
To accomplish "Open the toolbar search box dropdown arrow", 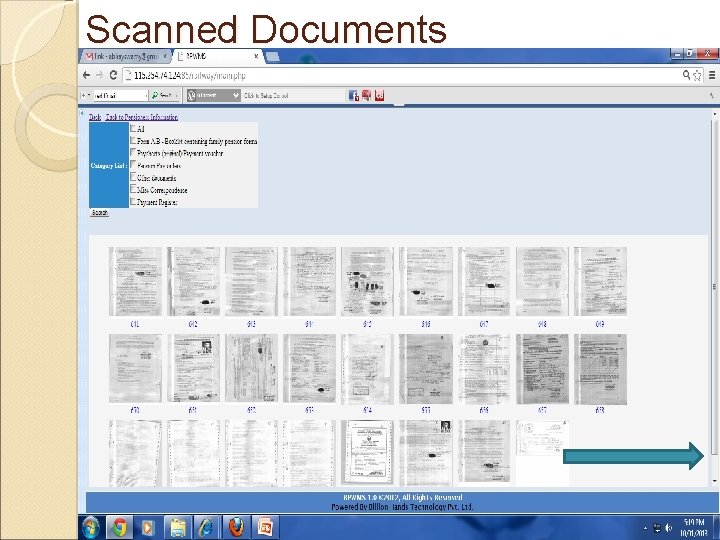I will (x=146, y=96).
